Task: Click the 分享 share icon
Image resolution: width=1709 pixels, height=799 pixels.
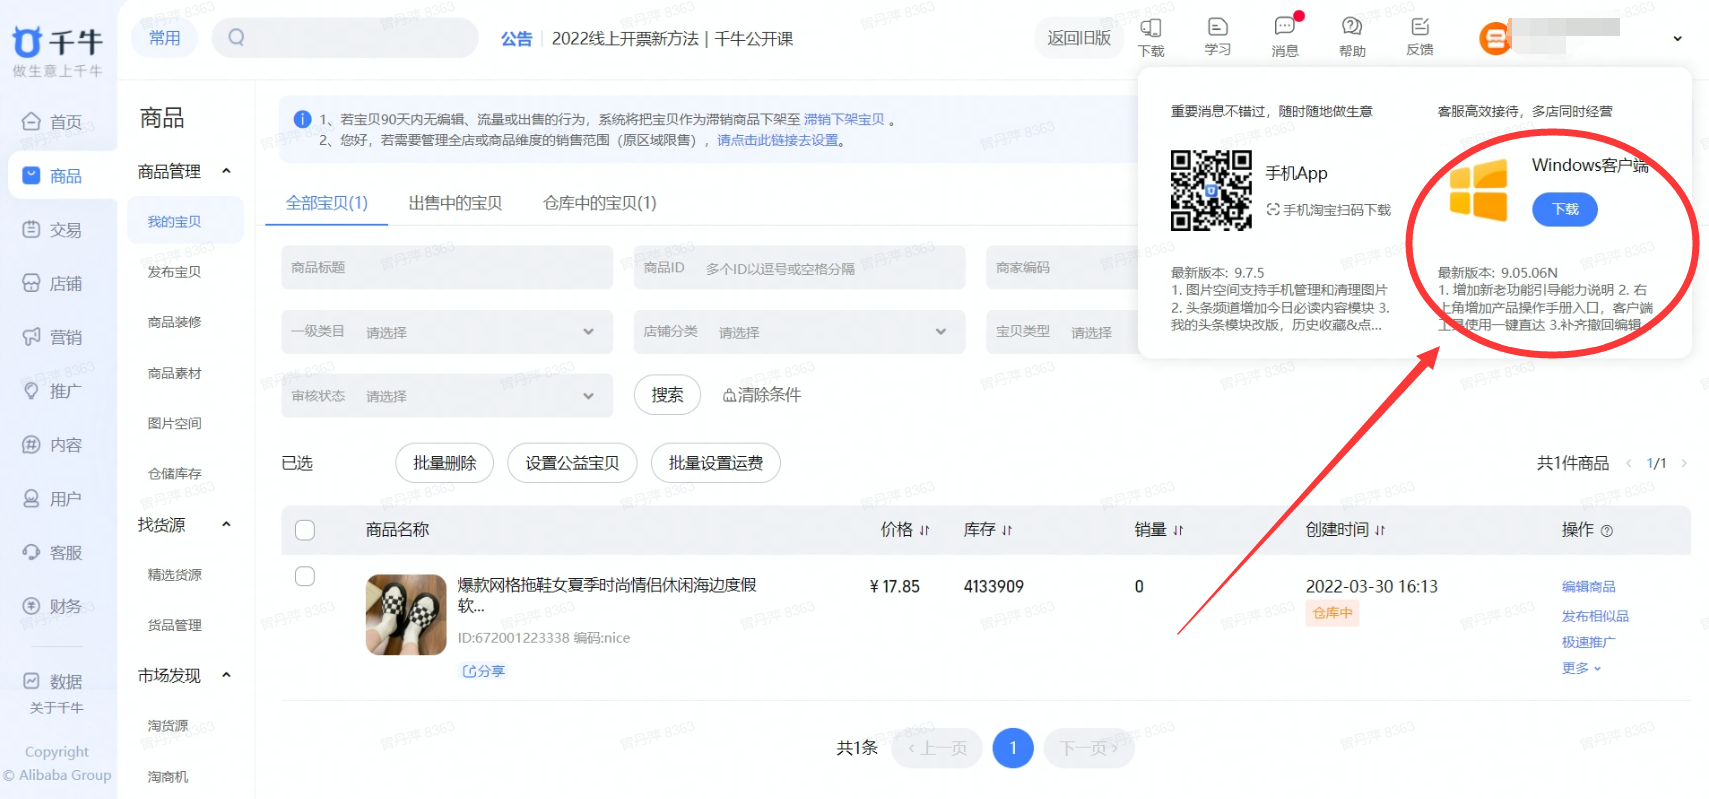Action: (469, 671)
